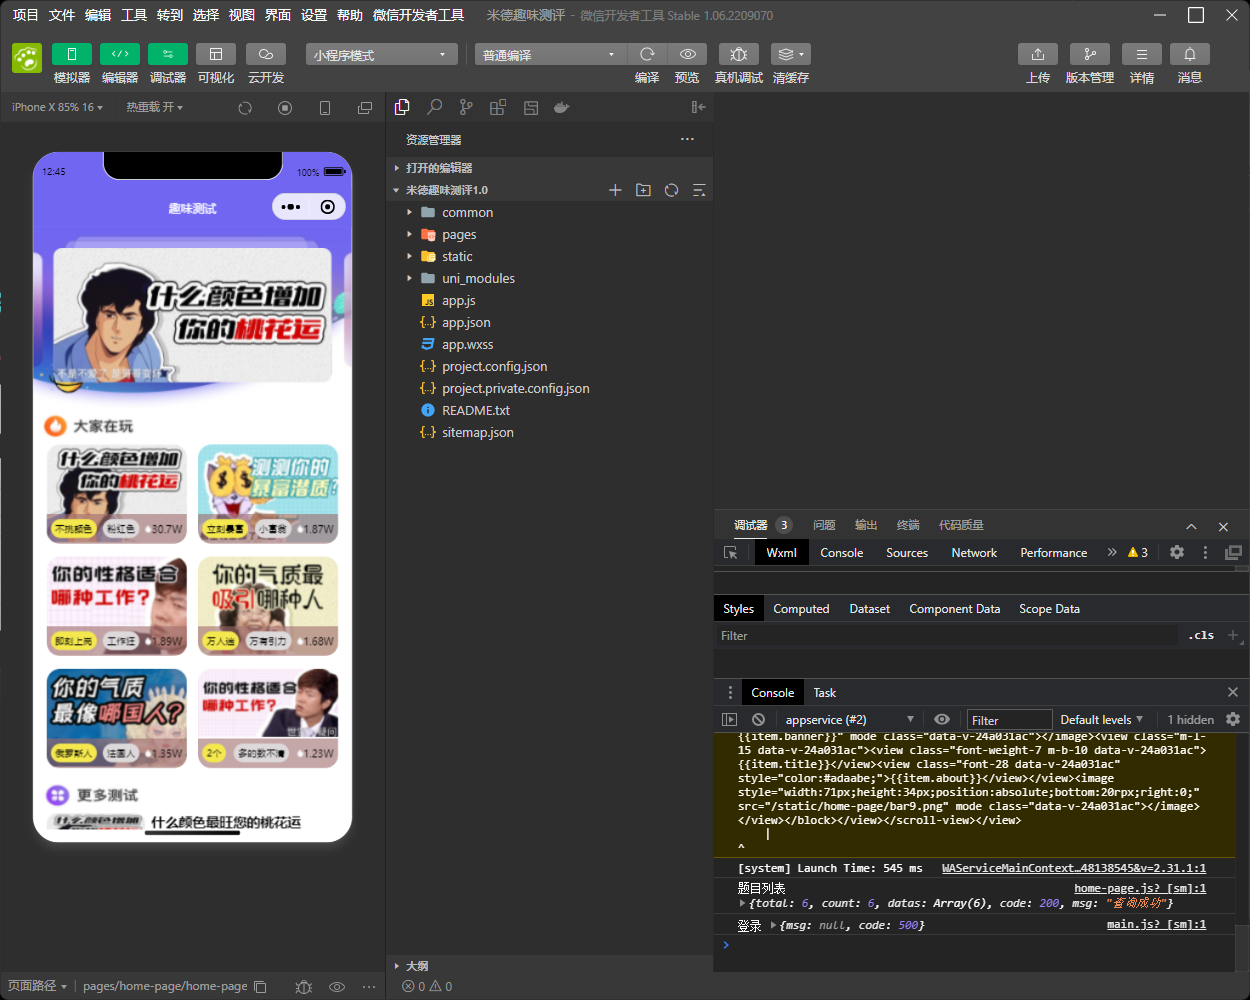This screenshot has height=1000, width=1250.
Task: Click the new file icon
Action: pos(615,190)
